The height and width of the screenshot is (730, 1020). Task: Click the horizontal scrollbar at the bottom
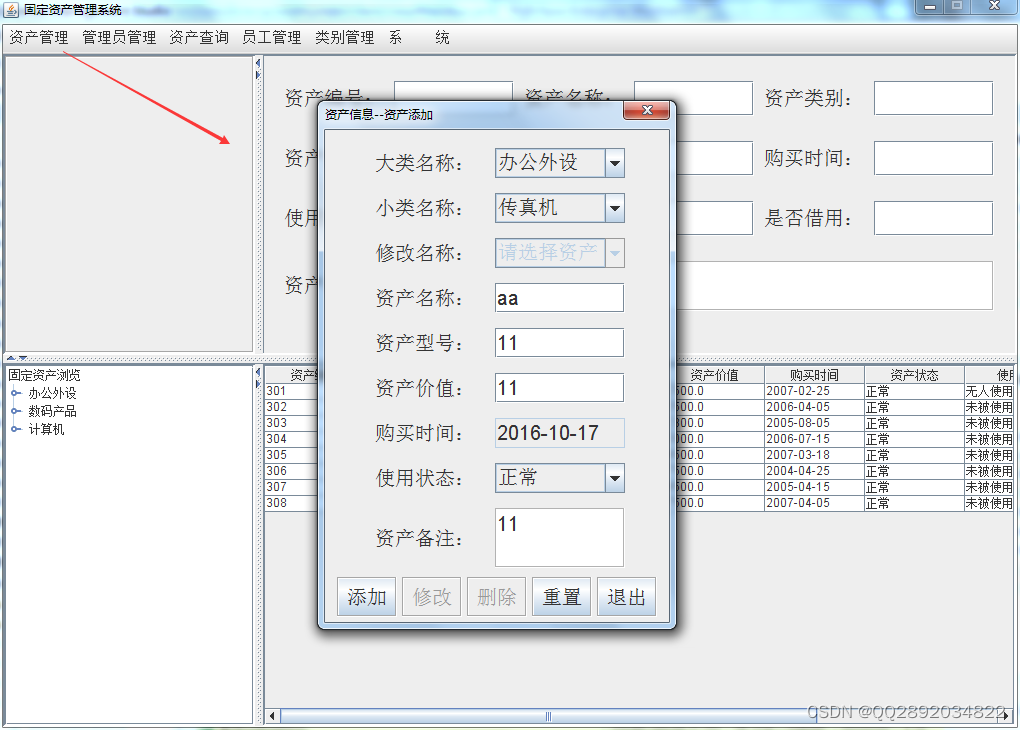pos(545,716)
